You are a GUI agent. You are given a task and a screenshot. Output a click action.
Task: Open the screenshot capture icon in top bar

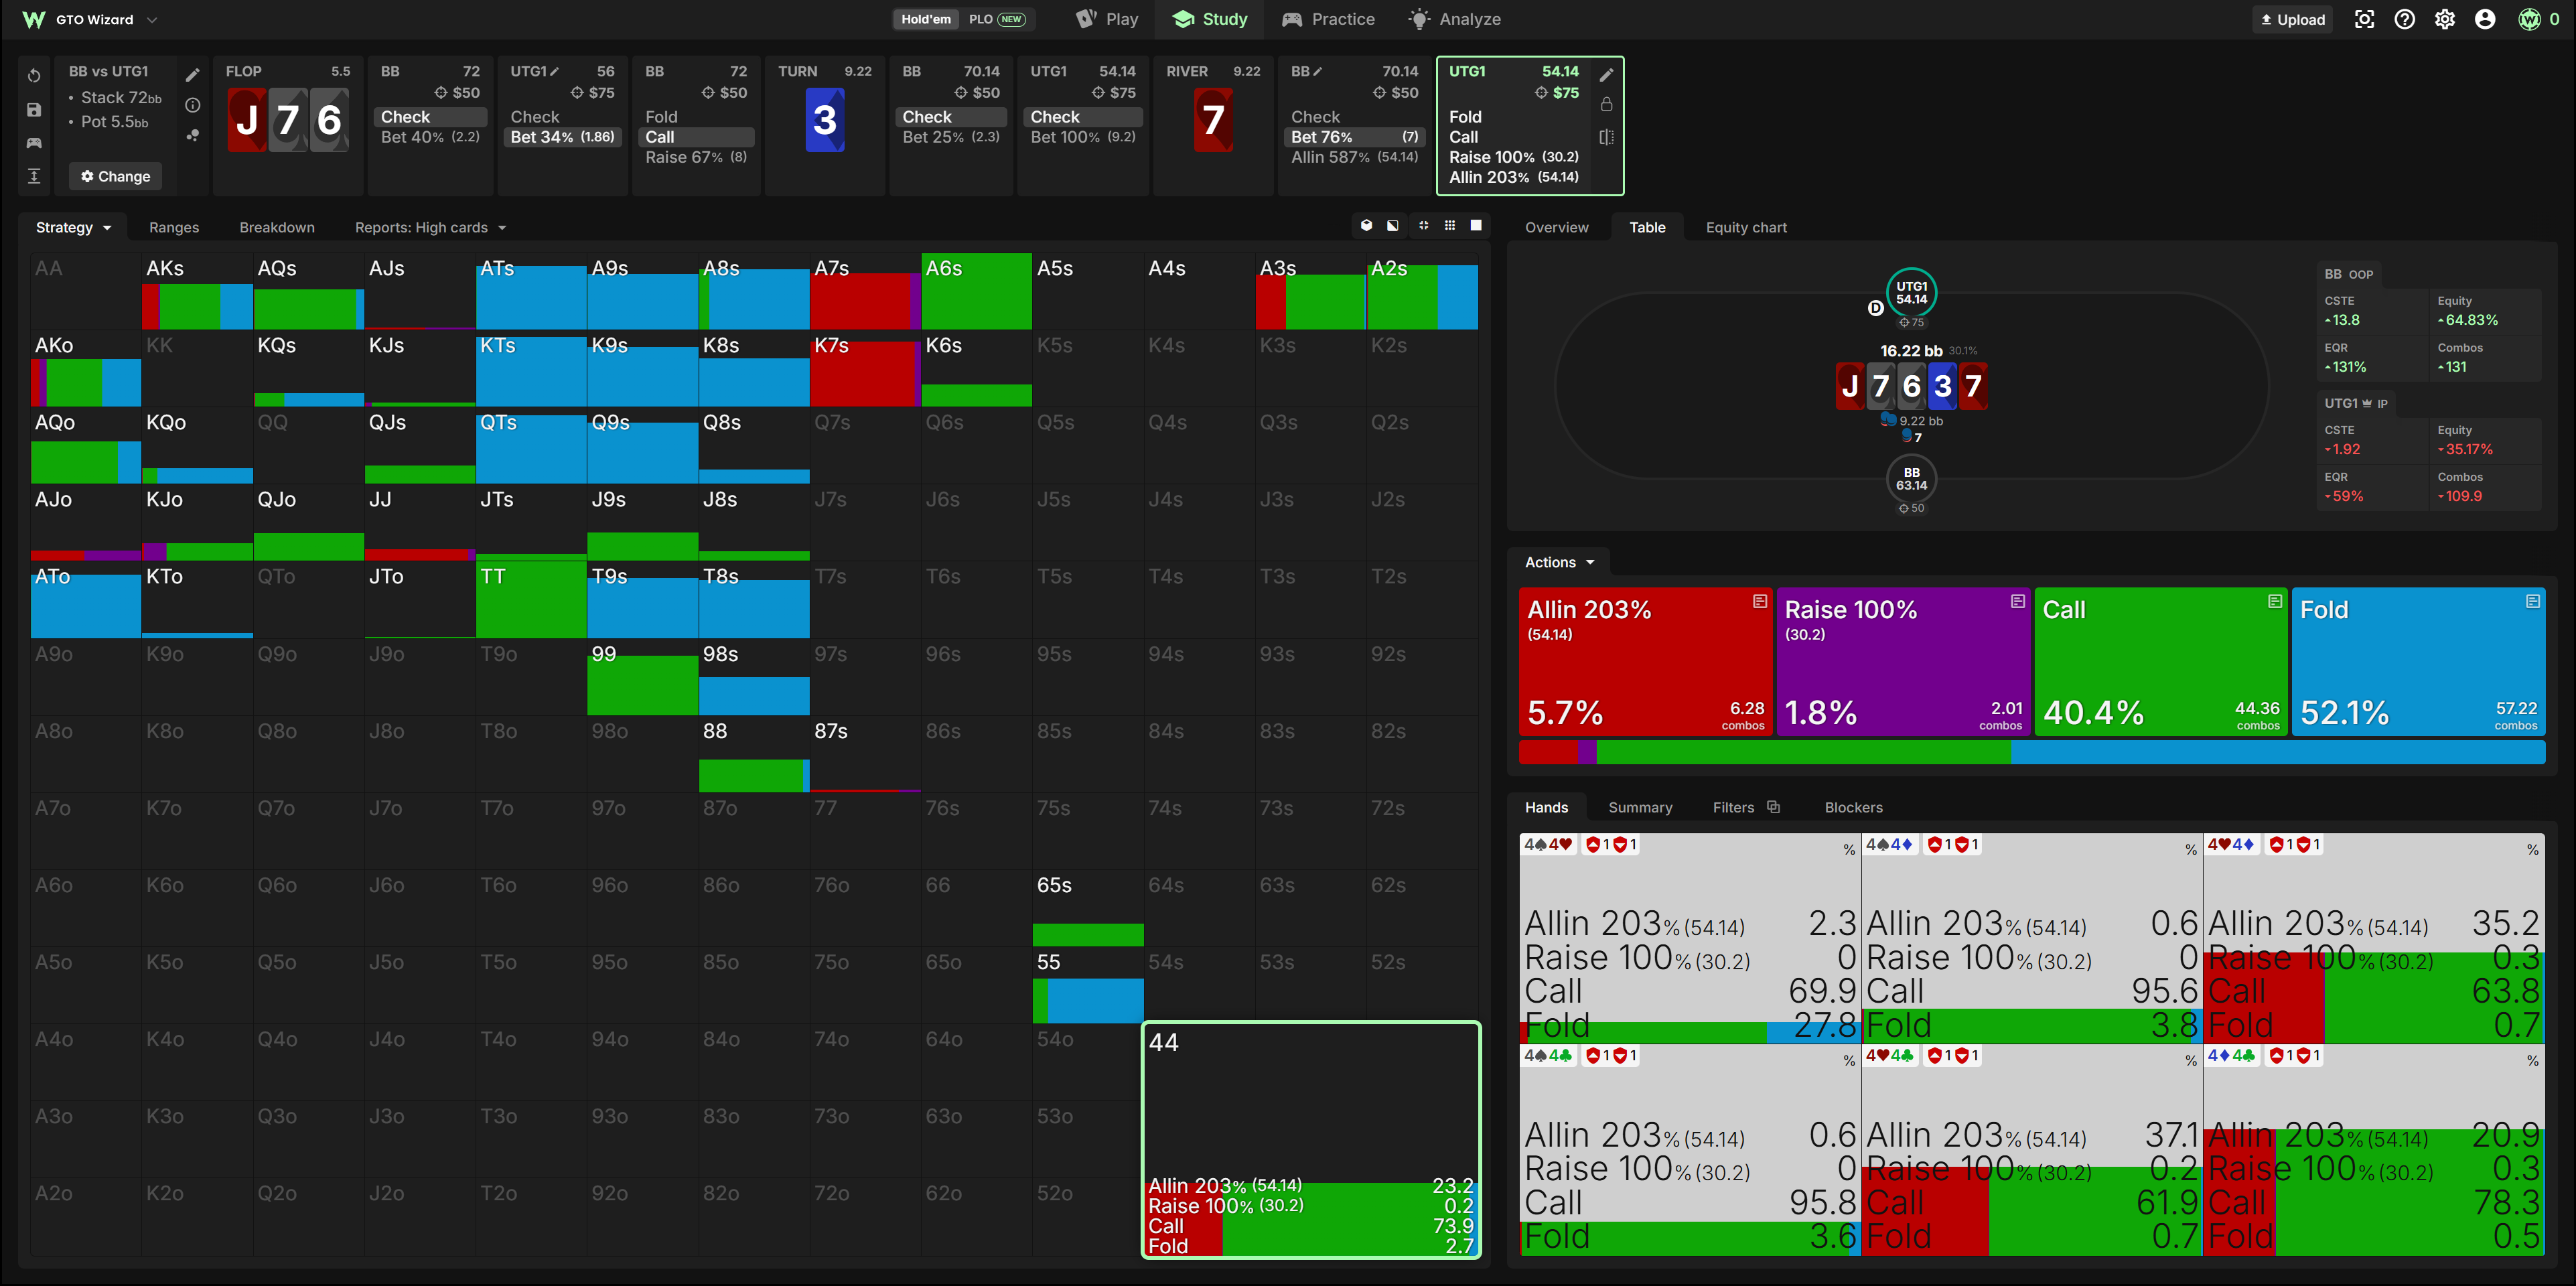[2364, 19]
